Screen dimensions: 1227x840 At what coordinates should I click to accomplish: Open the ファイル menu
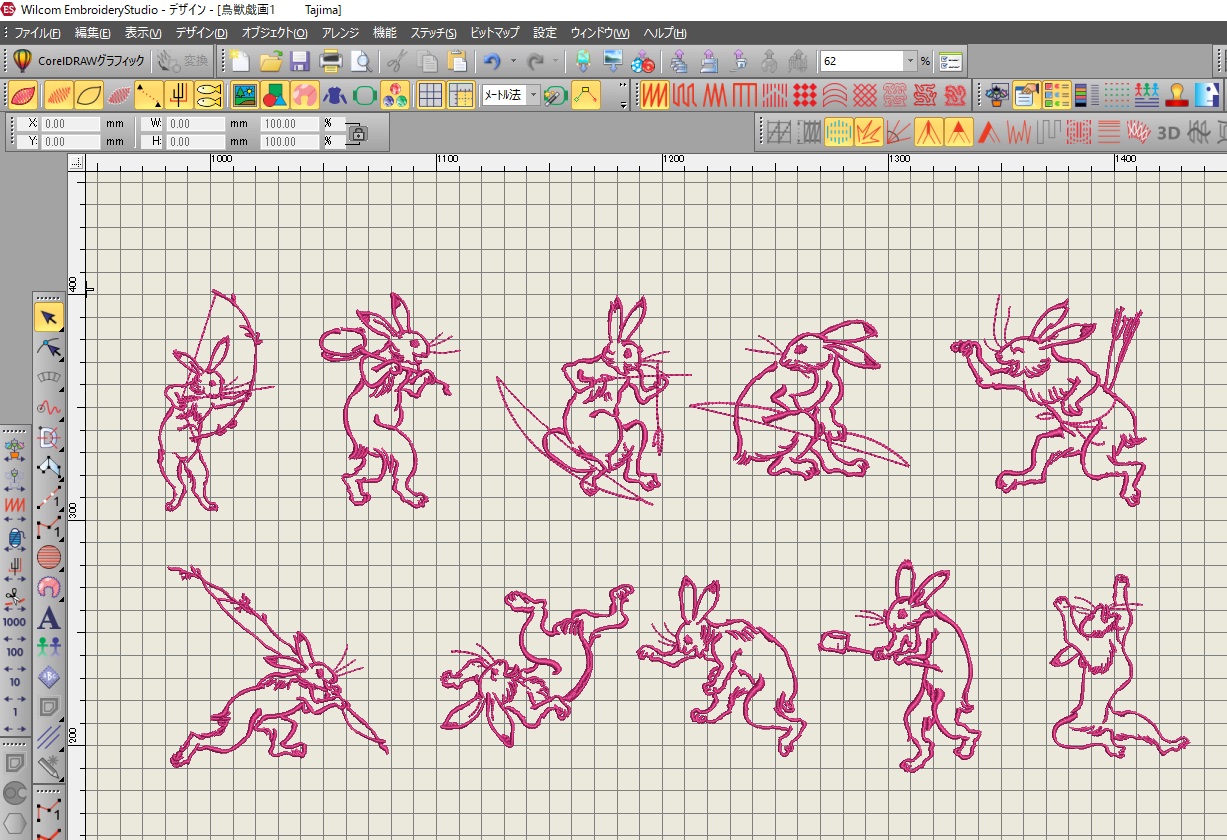(x=37, y=33)
